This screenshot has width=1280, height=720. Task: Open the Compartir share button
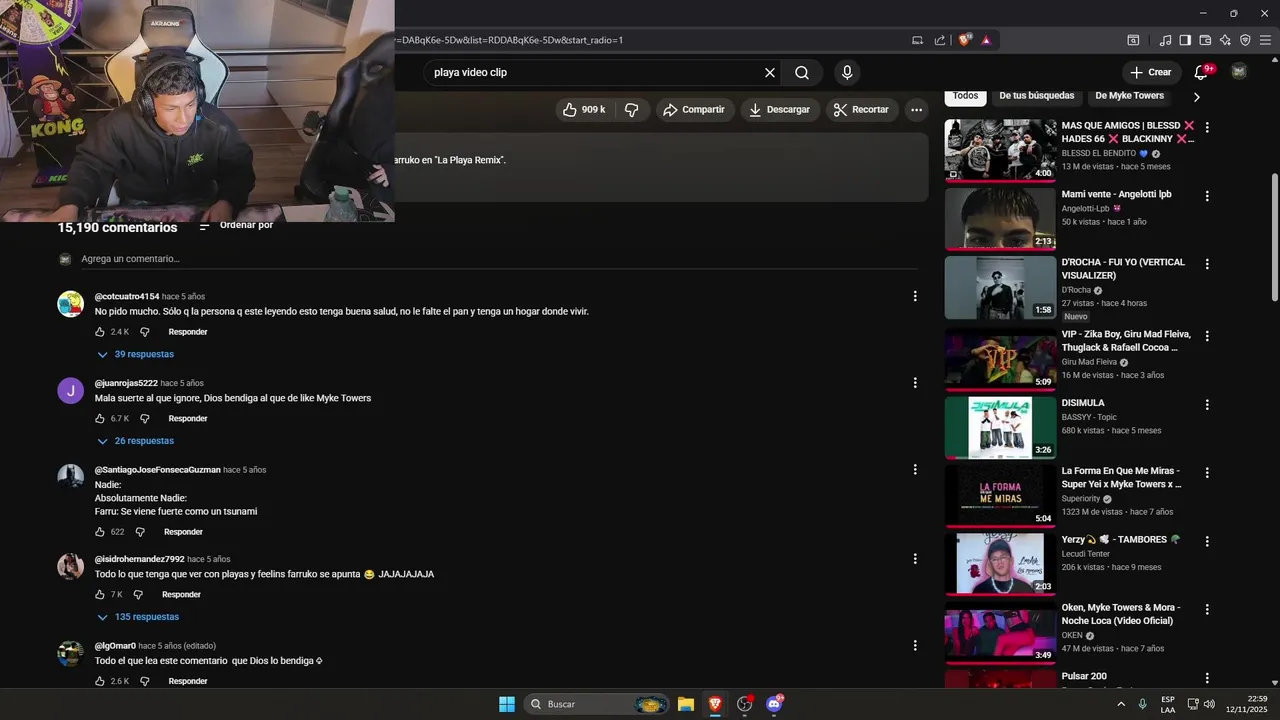(x=694, y=110)
